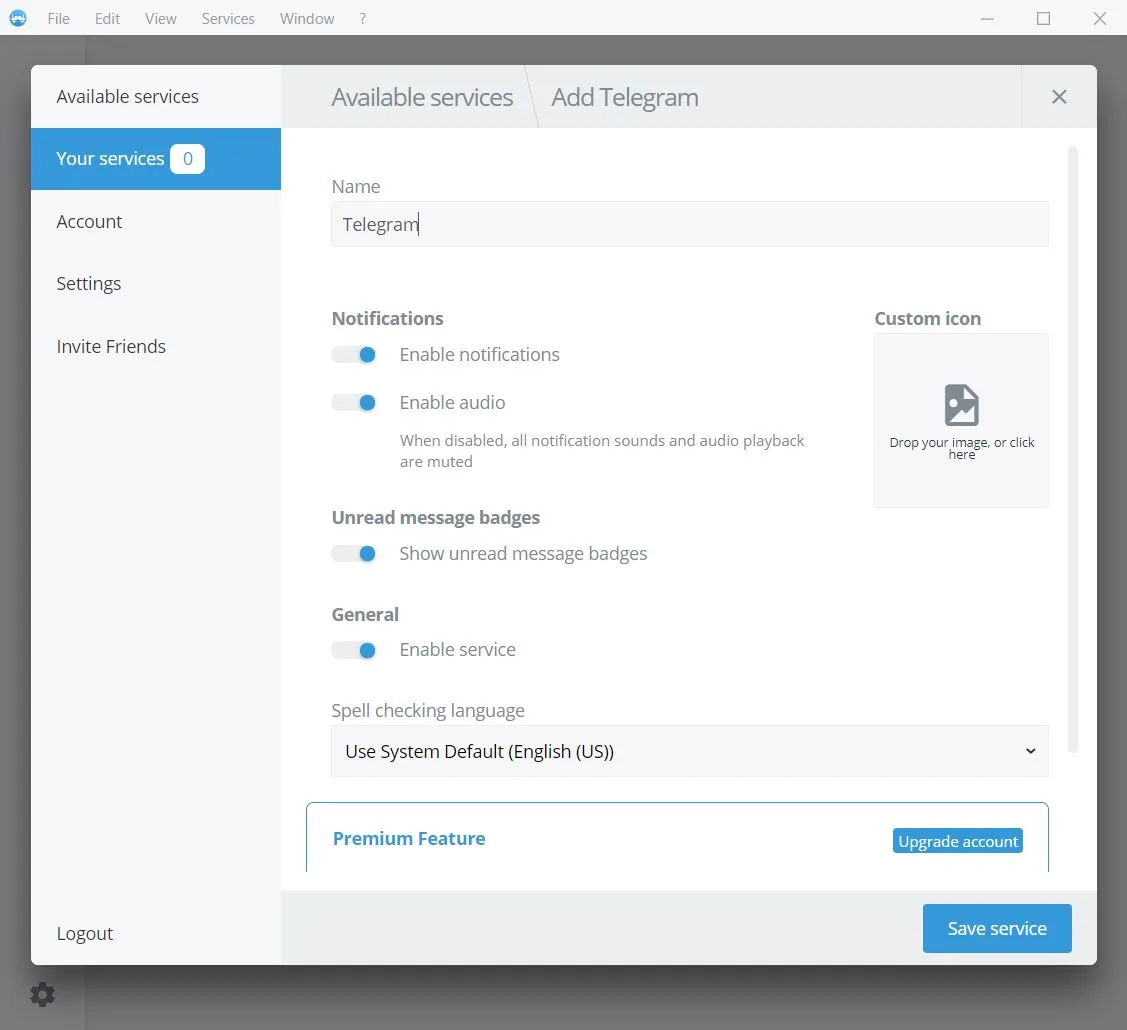The image size is (1127, 1030).
Task: Maximize the Franz window
Action: tap(1044, 19)
